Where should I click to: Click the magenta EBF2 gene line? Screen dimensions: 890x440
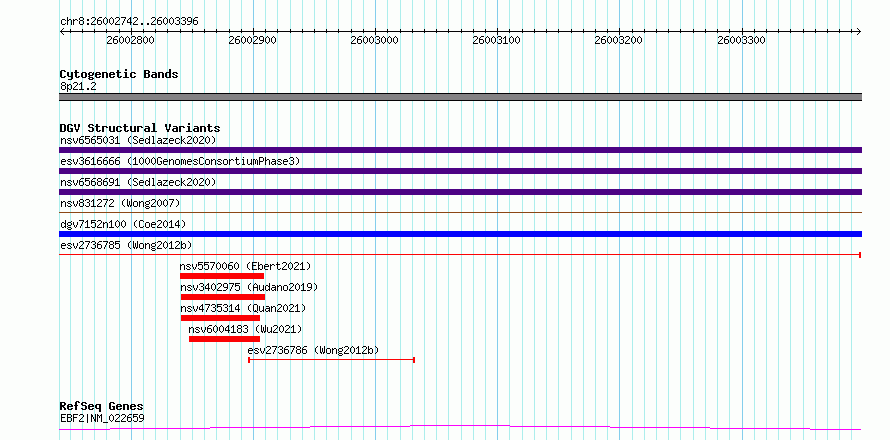pyautogui.click(x=460, y=427)
